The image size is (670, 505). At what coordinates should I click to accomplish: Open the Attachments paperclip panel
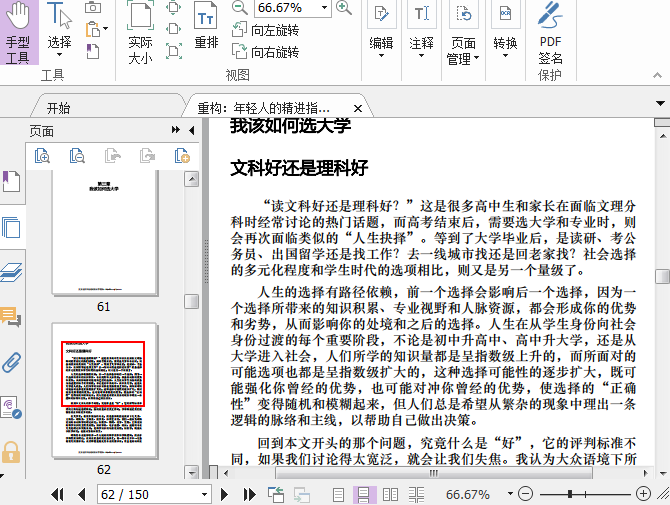click(11, 363)
